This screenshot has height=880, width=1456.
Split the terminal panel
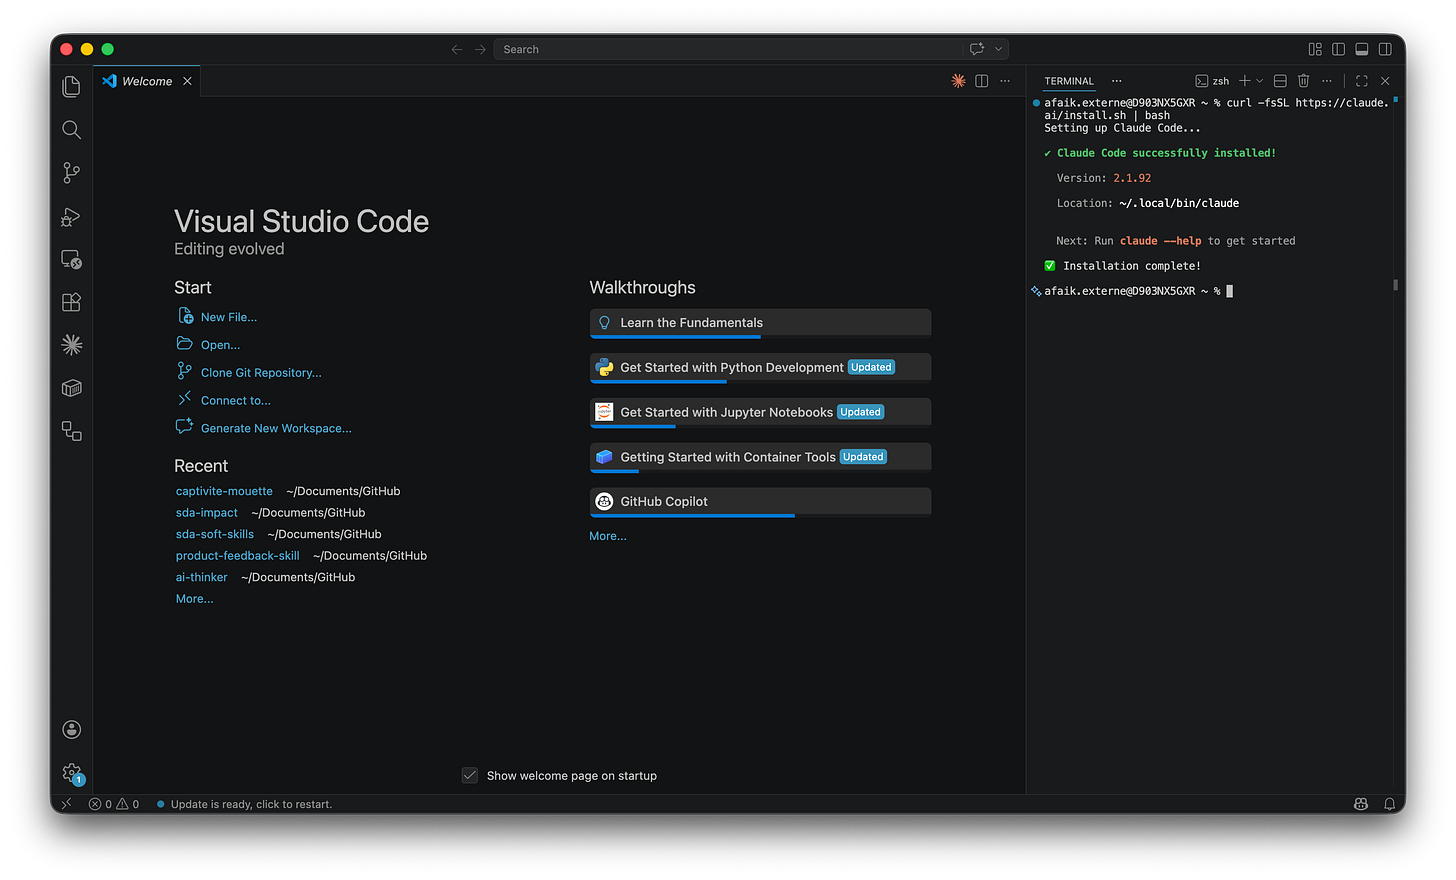[1279, 80]
